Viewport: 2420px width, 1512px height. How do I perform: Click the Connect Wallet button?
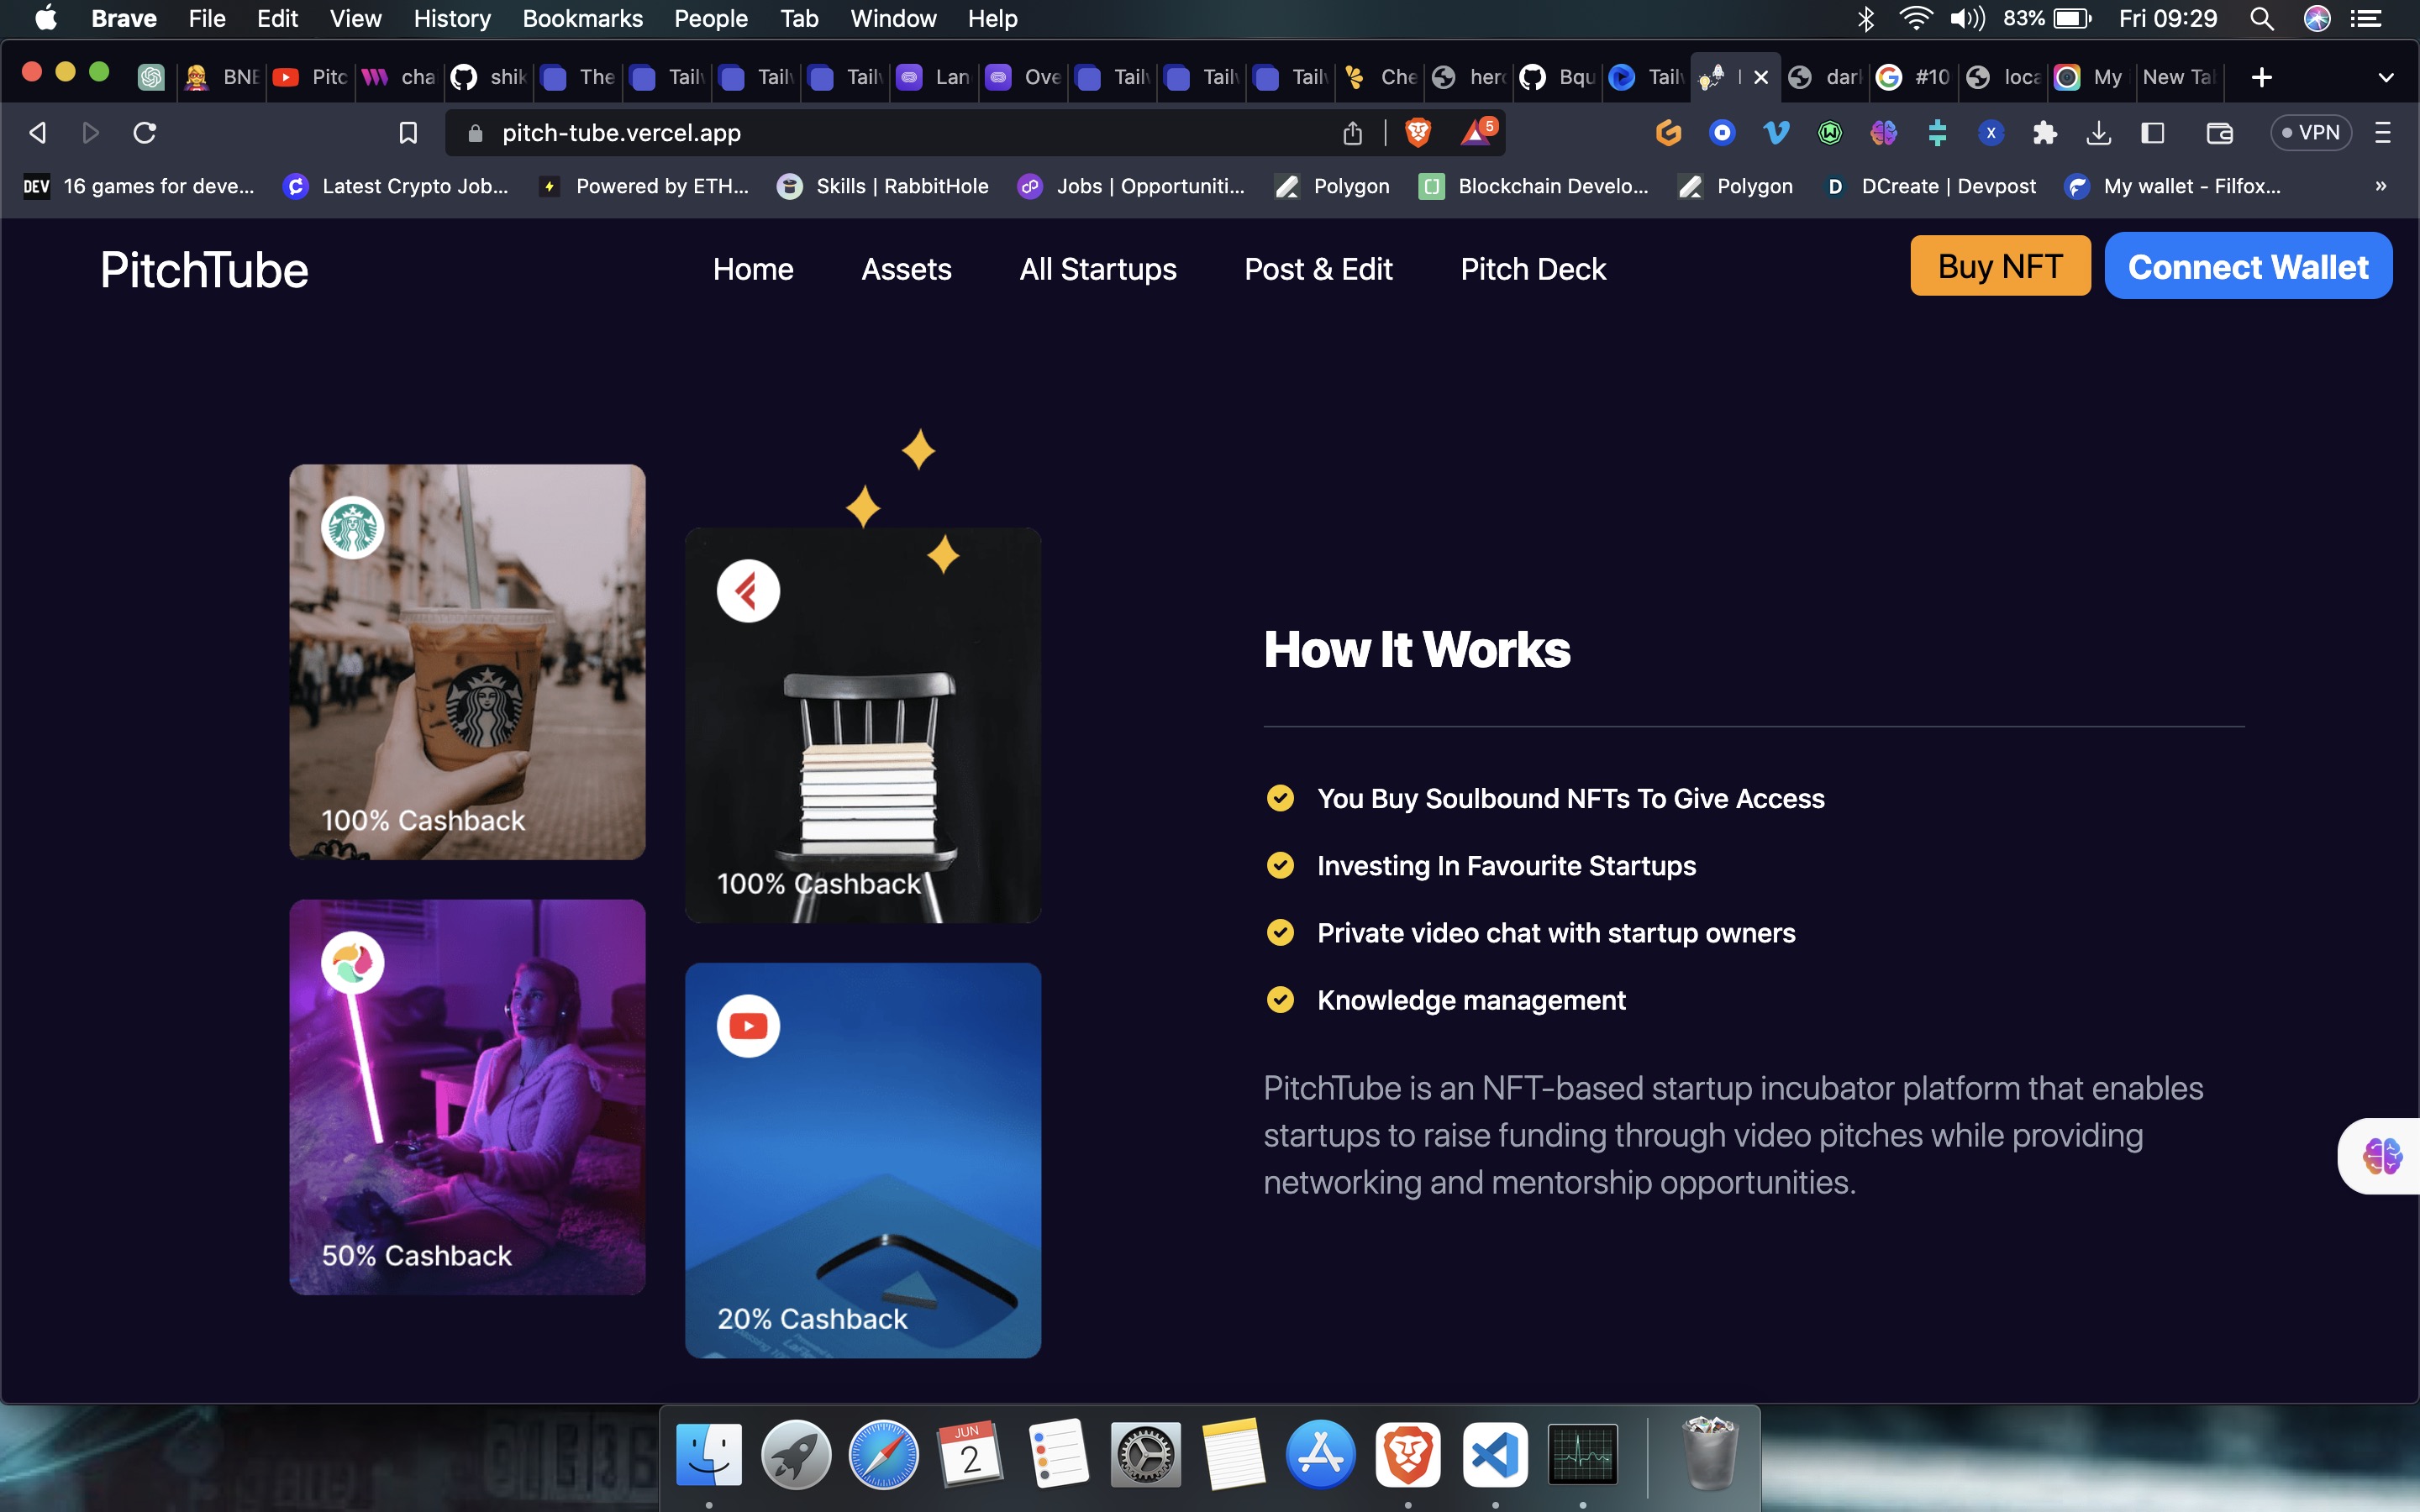(x=2247, y=267)
